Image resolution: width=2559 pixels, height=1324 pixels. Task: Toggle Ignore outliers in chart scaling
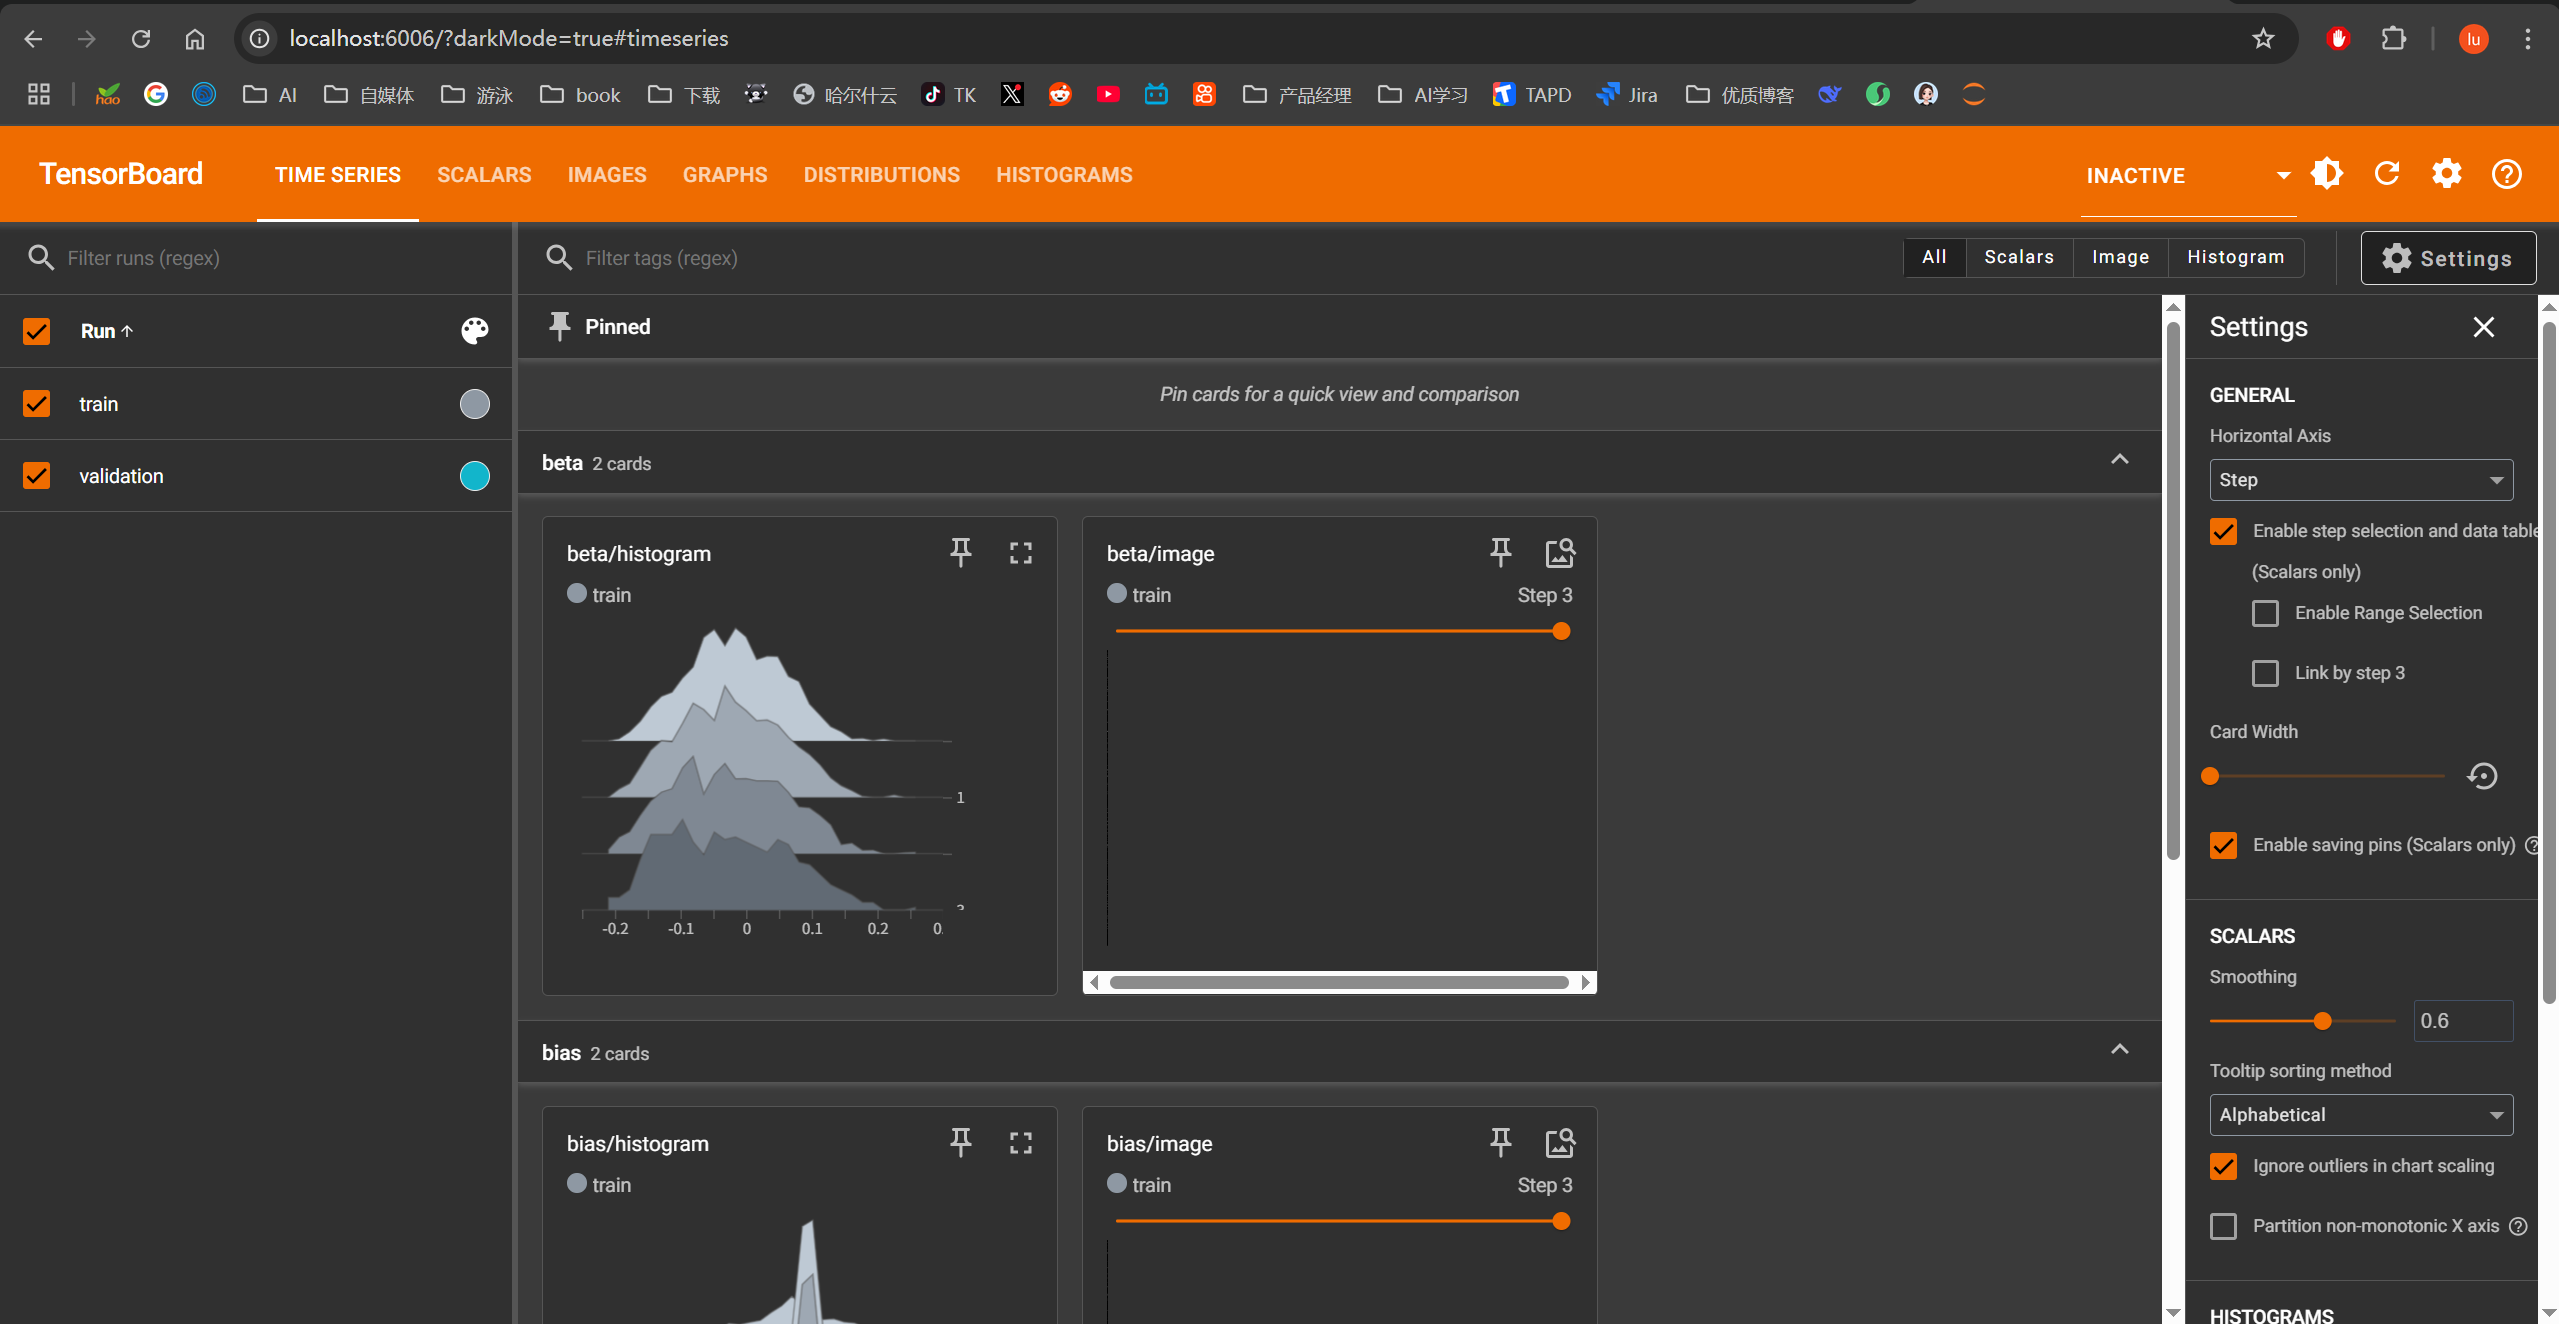coord(2223,1166)
